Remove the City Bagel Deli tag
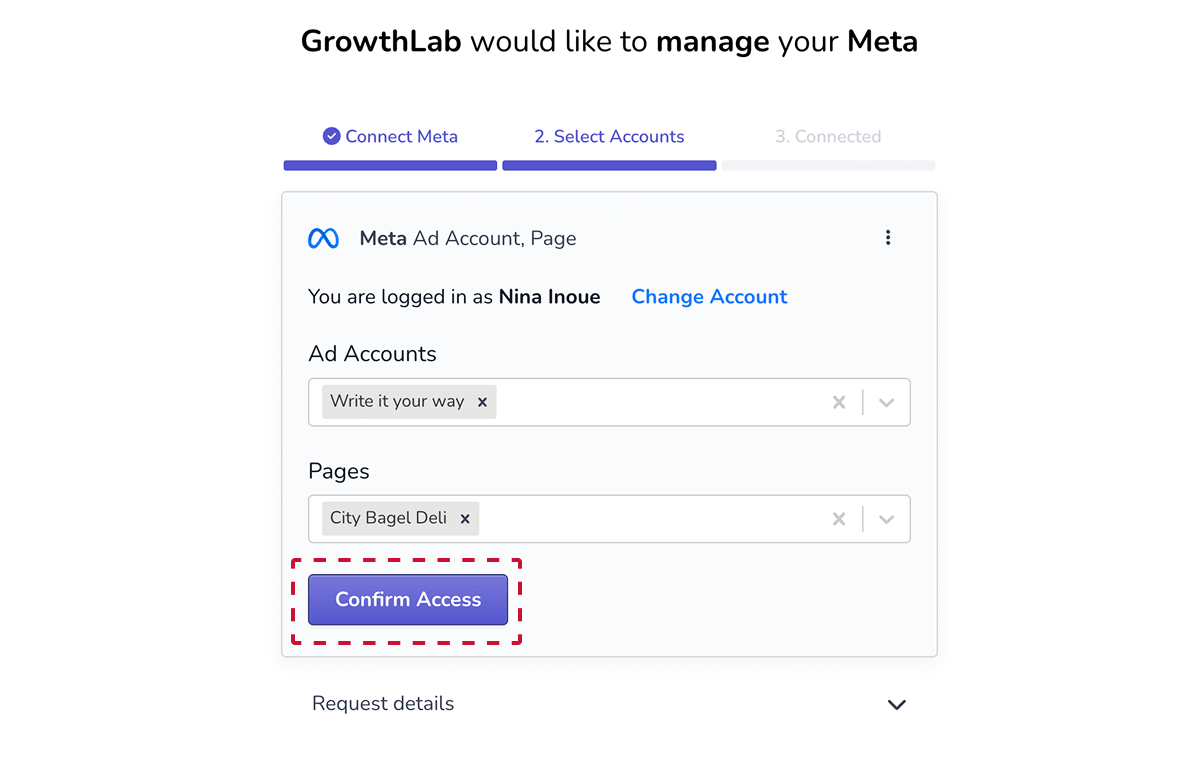Screen dimensions: 1200x771 (465, 519)
